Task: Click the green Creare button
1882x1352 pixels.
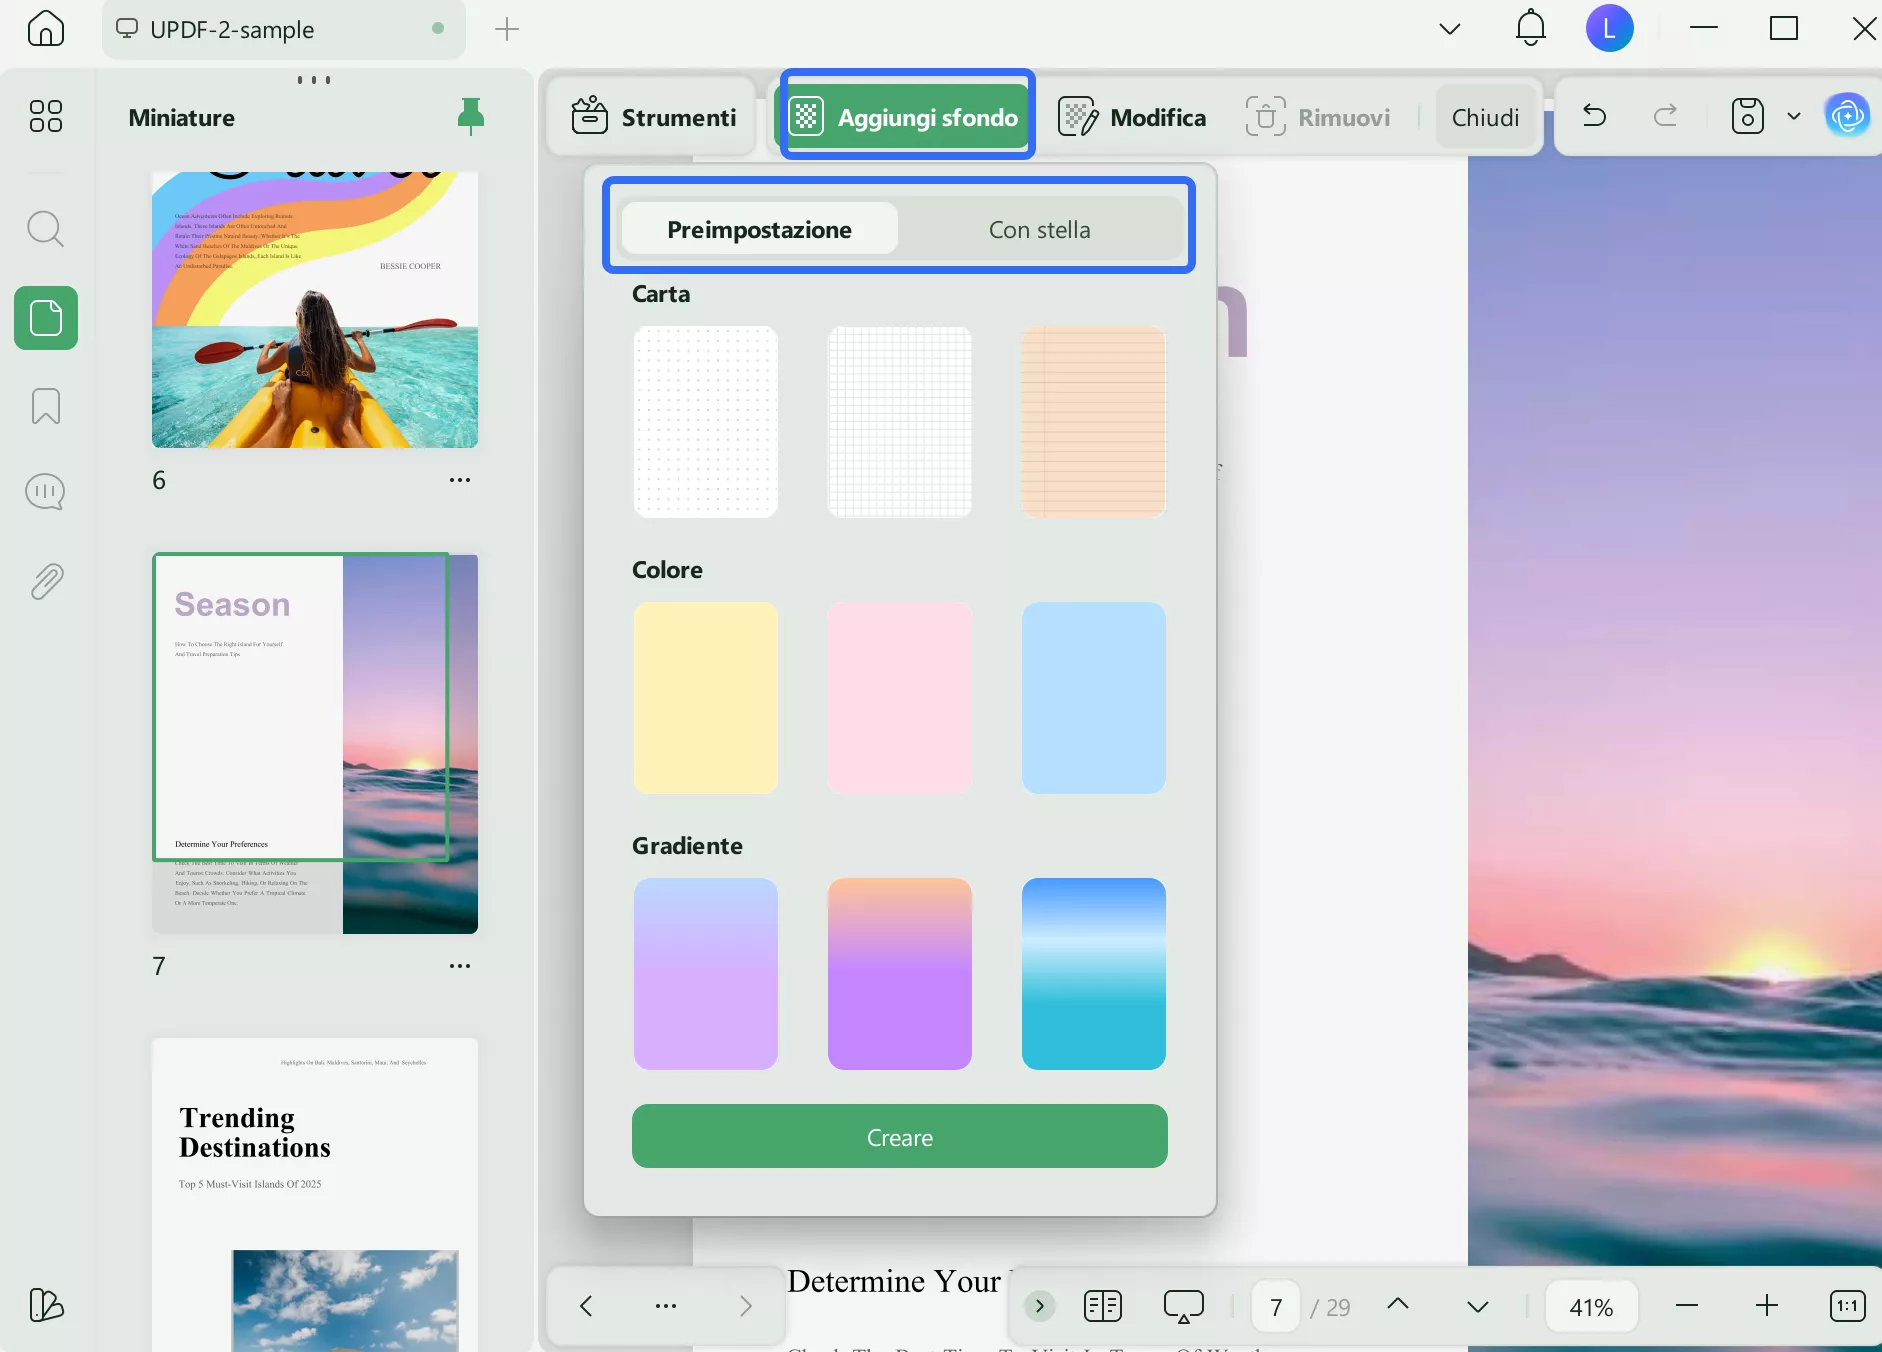Action: [x=899, y=1137]
